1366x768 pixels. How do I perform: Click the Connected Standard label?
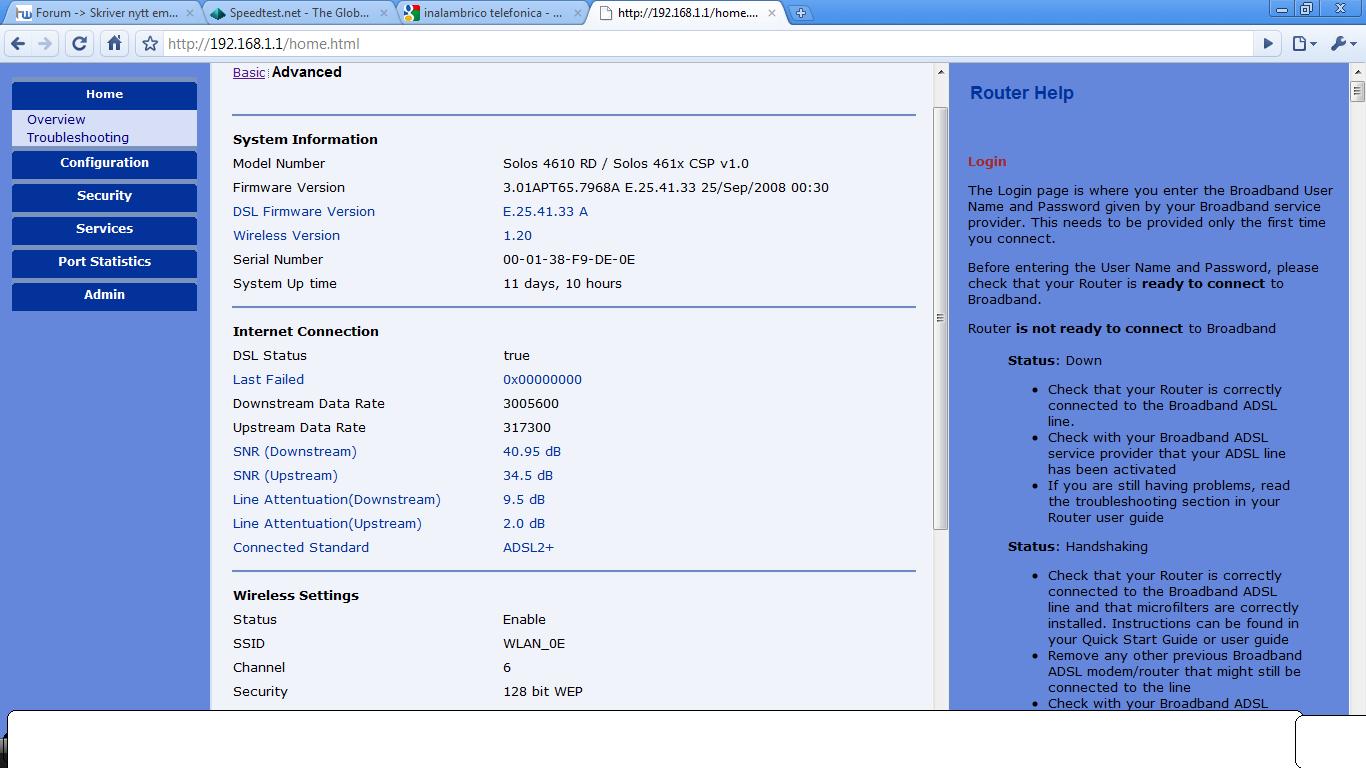pyautogui.click(x=301, y=547)
